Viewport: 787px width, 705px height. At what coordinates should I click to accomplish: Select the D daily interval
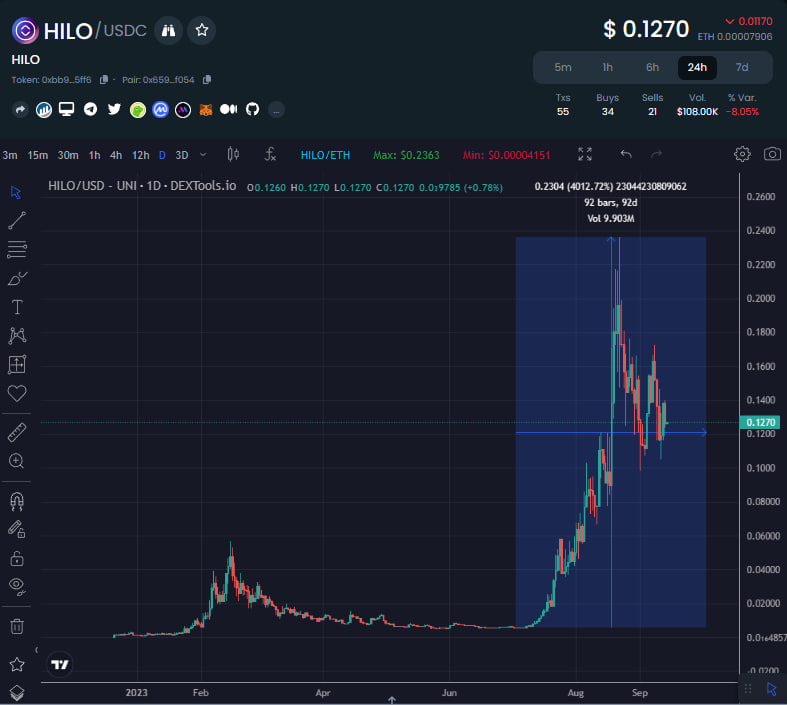point(162,155)
